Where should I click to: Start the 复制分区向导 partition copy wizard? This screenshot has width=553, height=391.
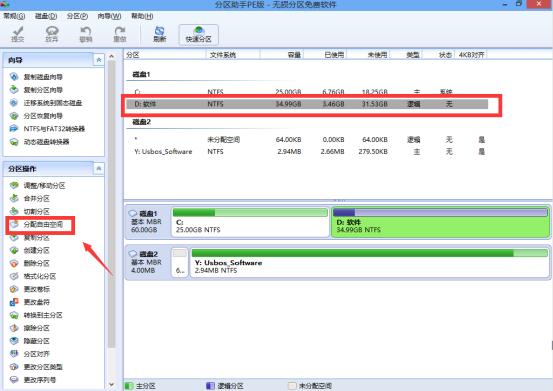(36, 90)
